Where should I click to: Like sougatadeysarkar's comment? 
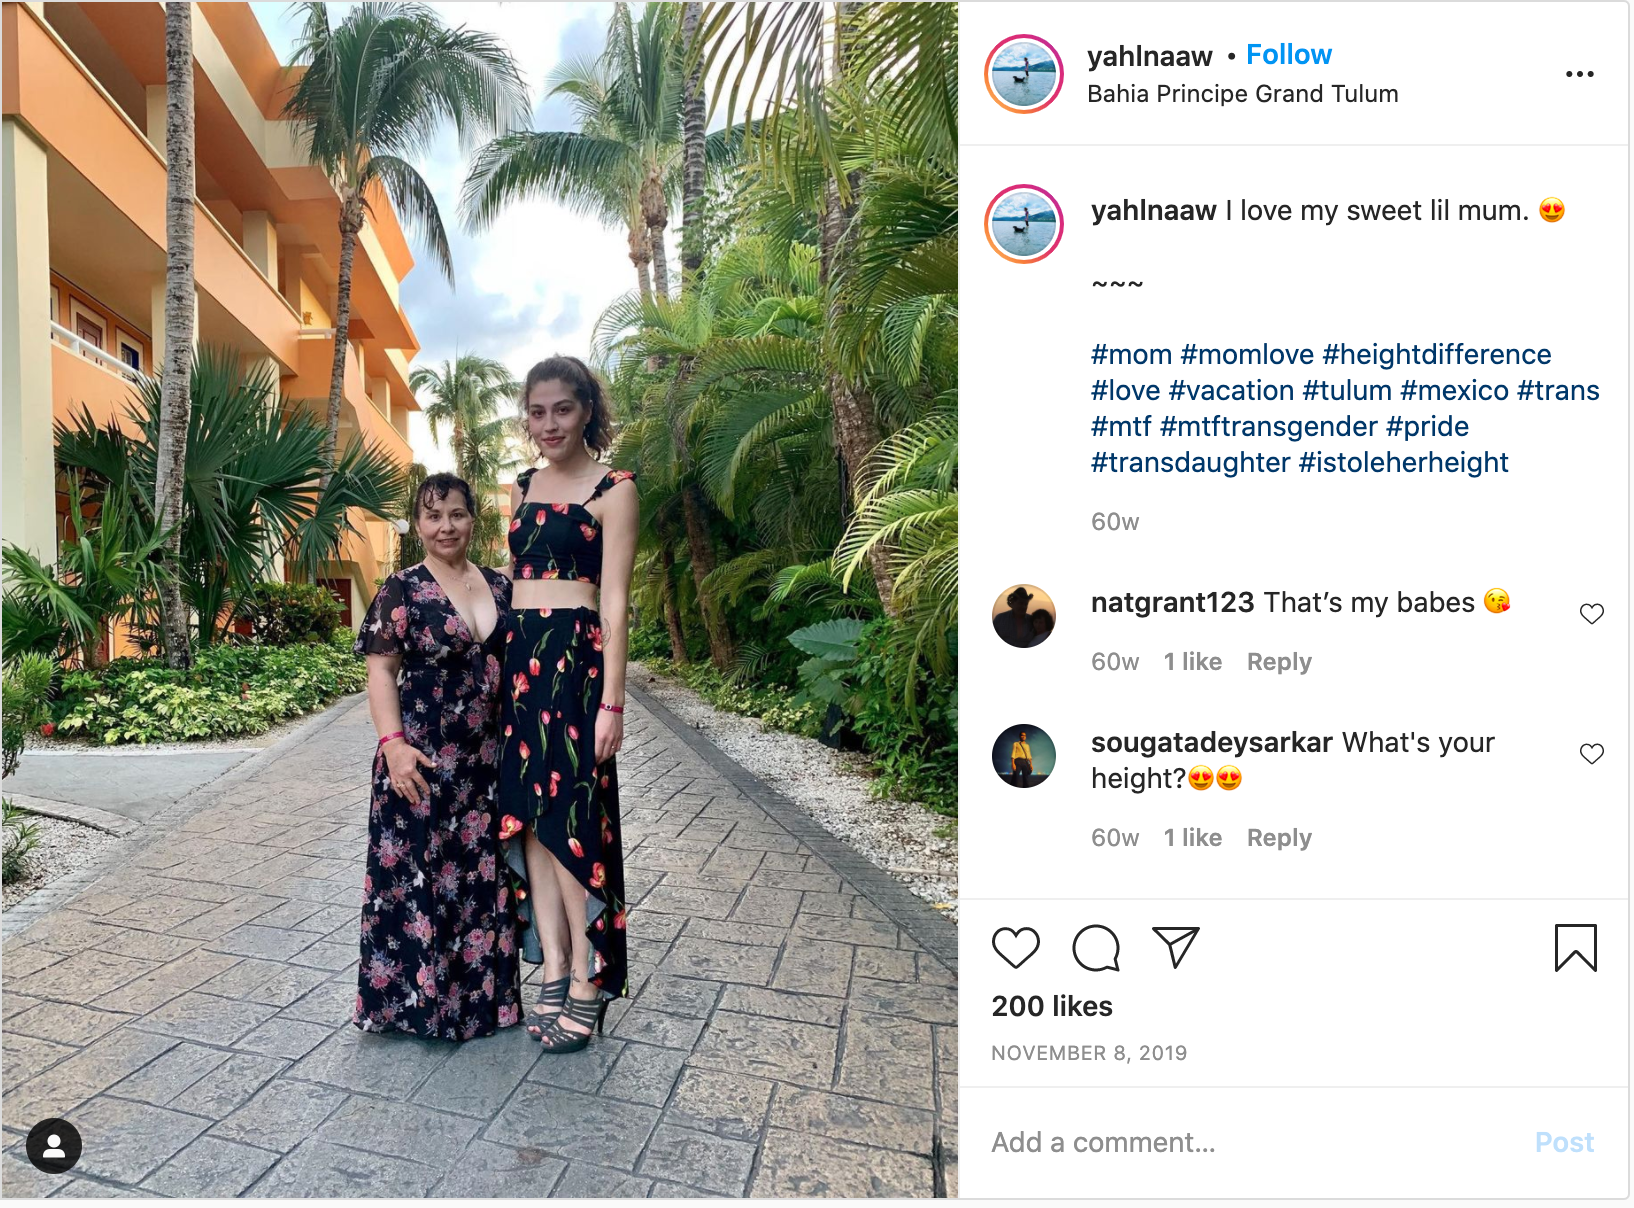[1592, 753]
